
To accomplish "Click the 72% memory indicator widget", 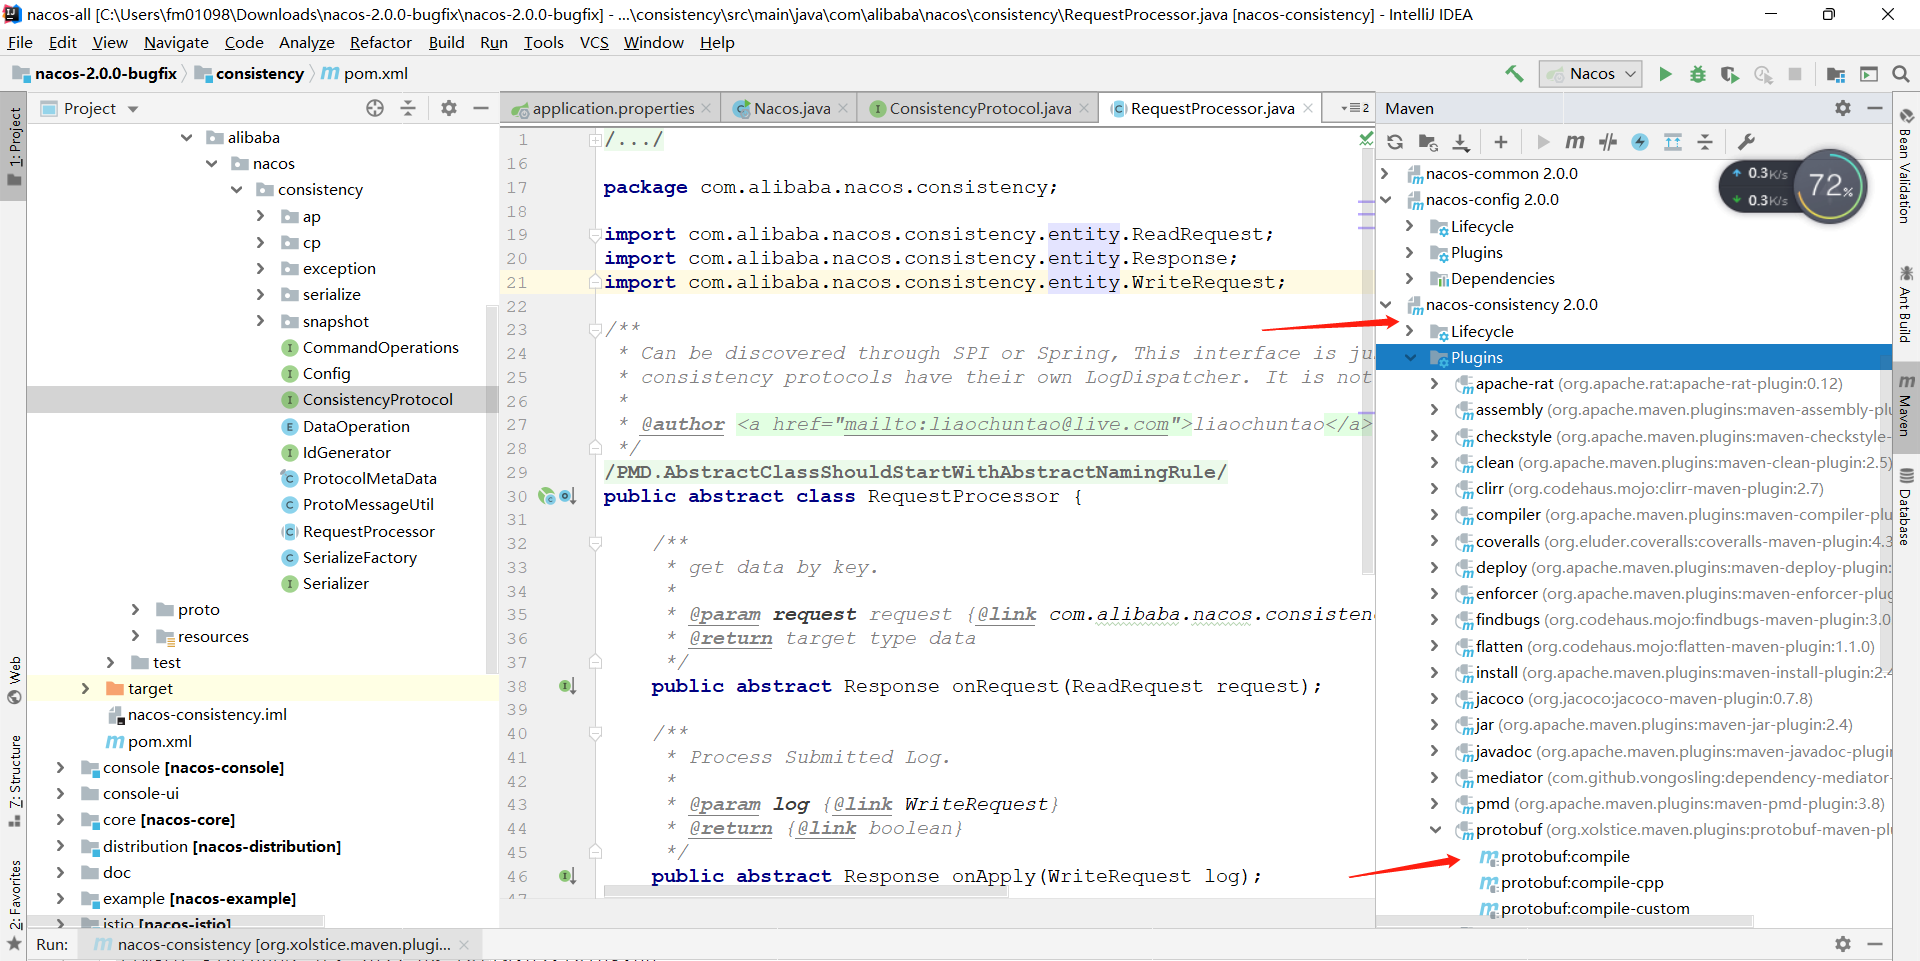I will (1830, 186).
